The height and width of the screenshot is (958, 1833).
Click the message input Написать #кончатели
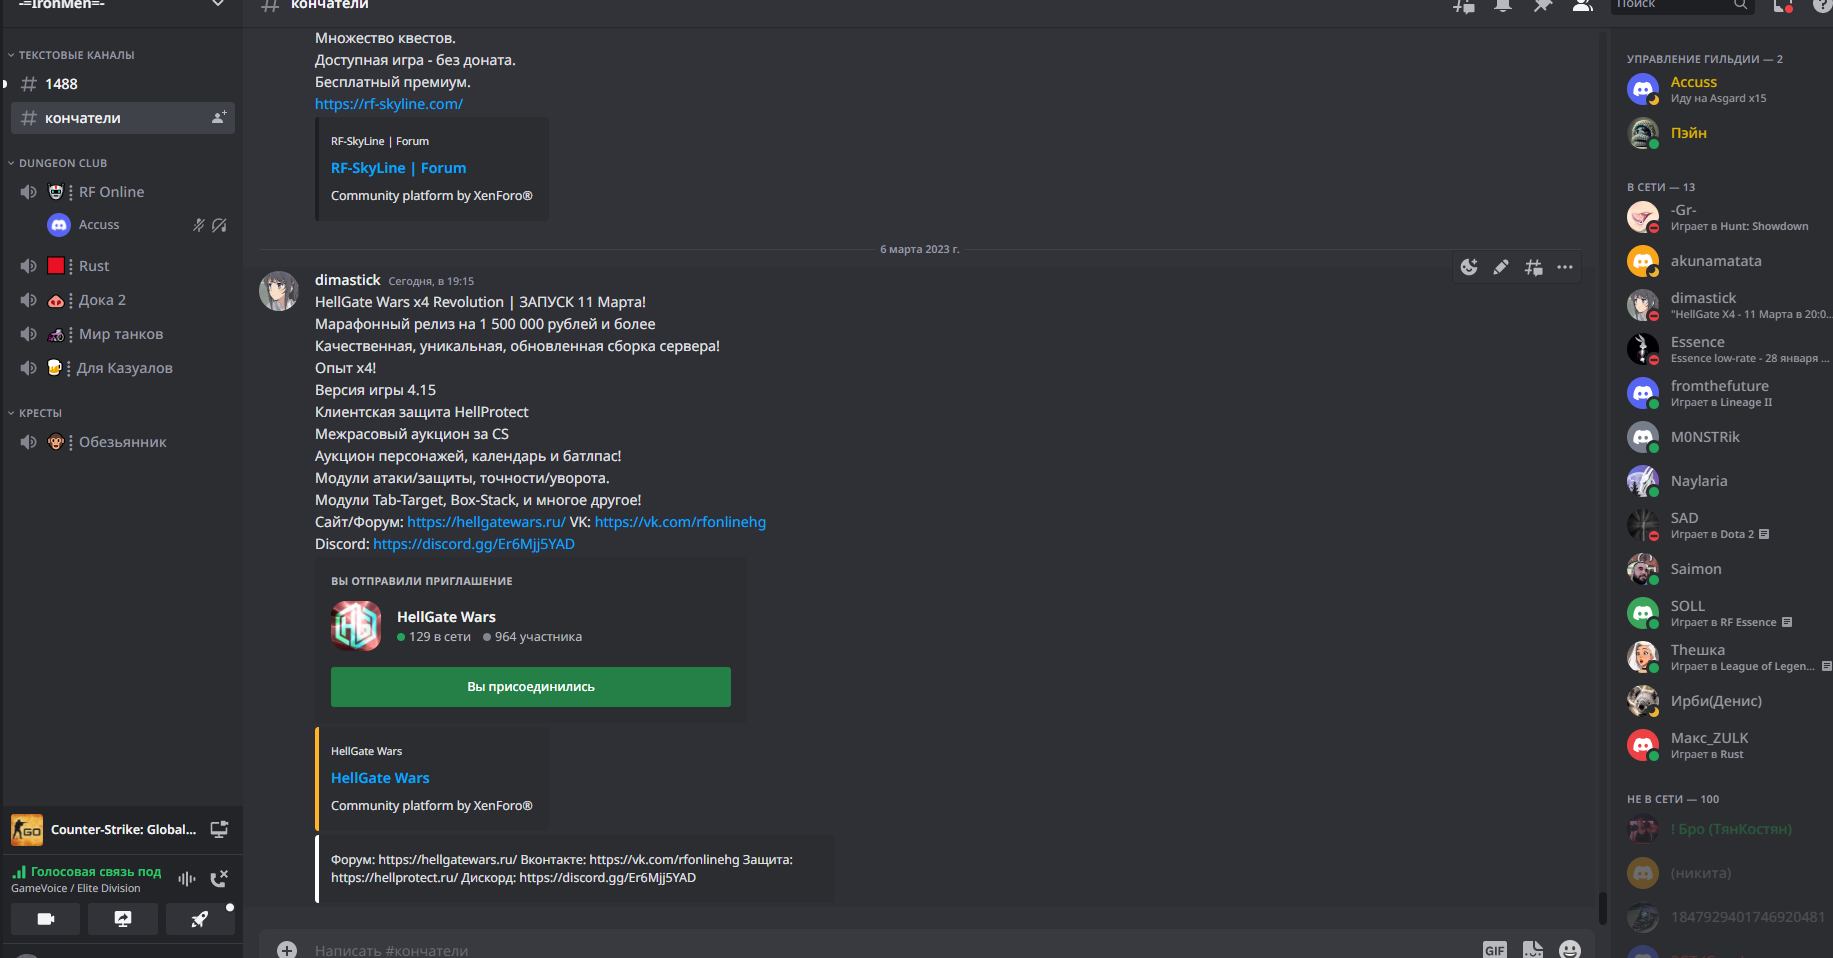coord(890,950)
